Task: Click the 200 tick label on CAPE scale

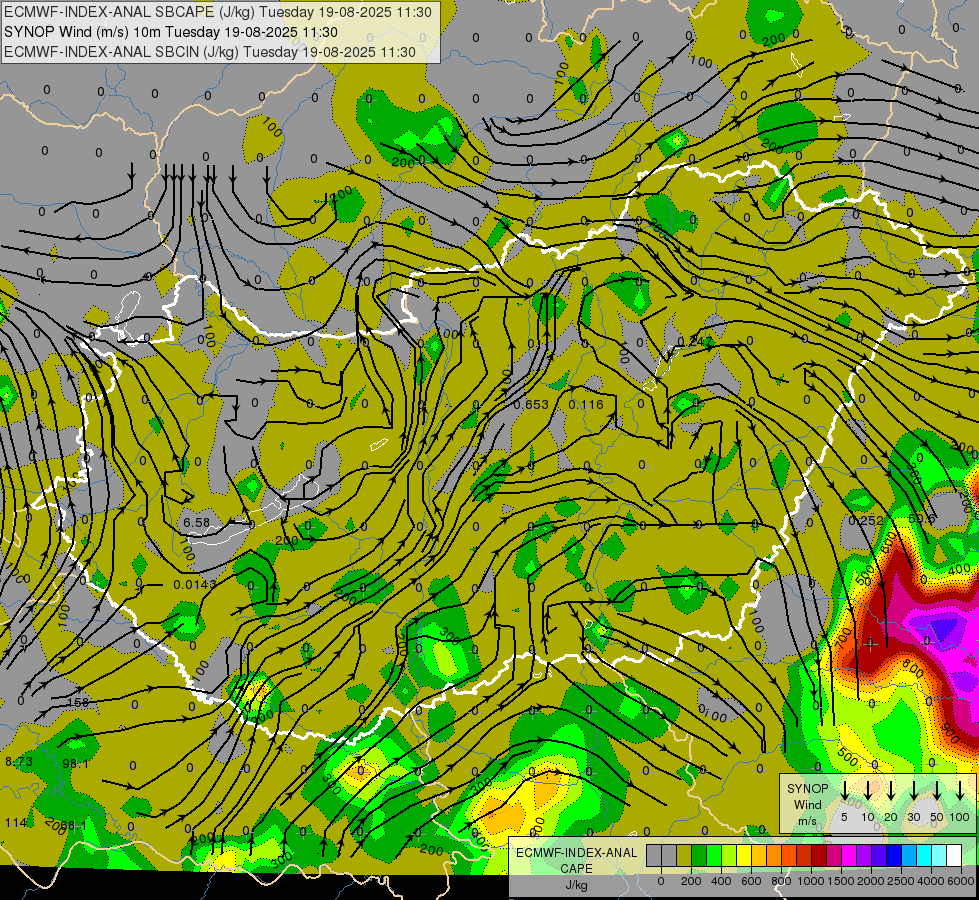Action: pos(691,881)
